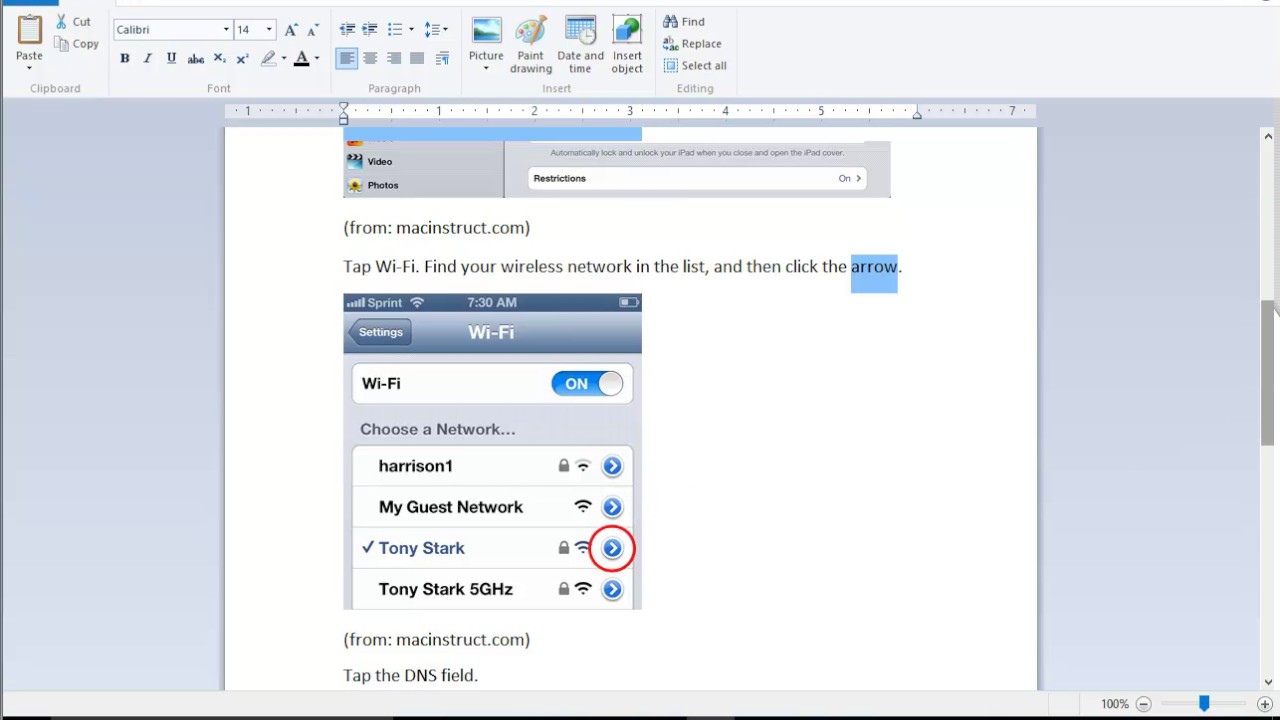Screen dimensions: 1280x720
Task: Click Insert object button
Action: (x=627, y=45)
